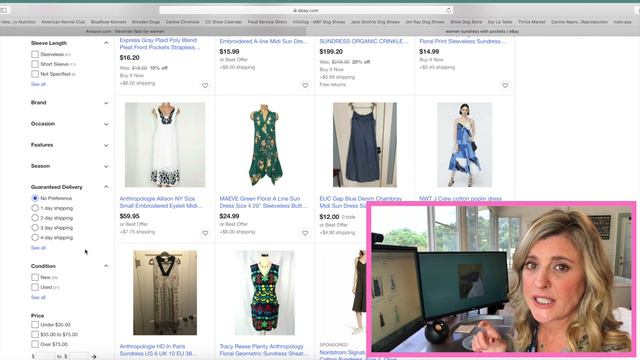Collapse the Sleeve Length filter section
The image size is (640, 360).
106,43
